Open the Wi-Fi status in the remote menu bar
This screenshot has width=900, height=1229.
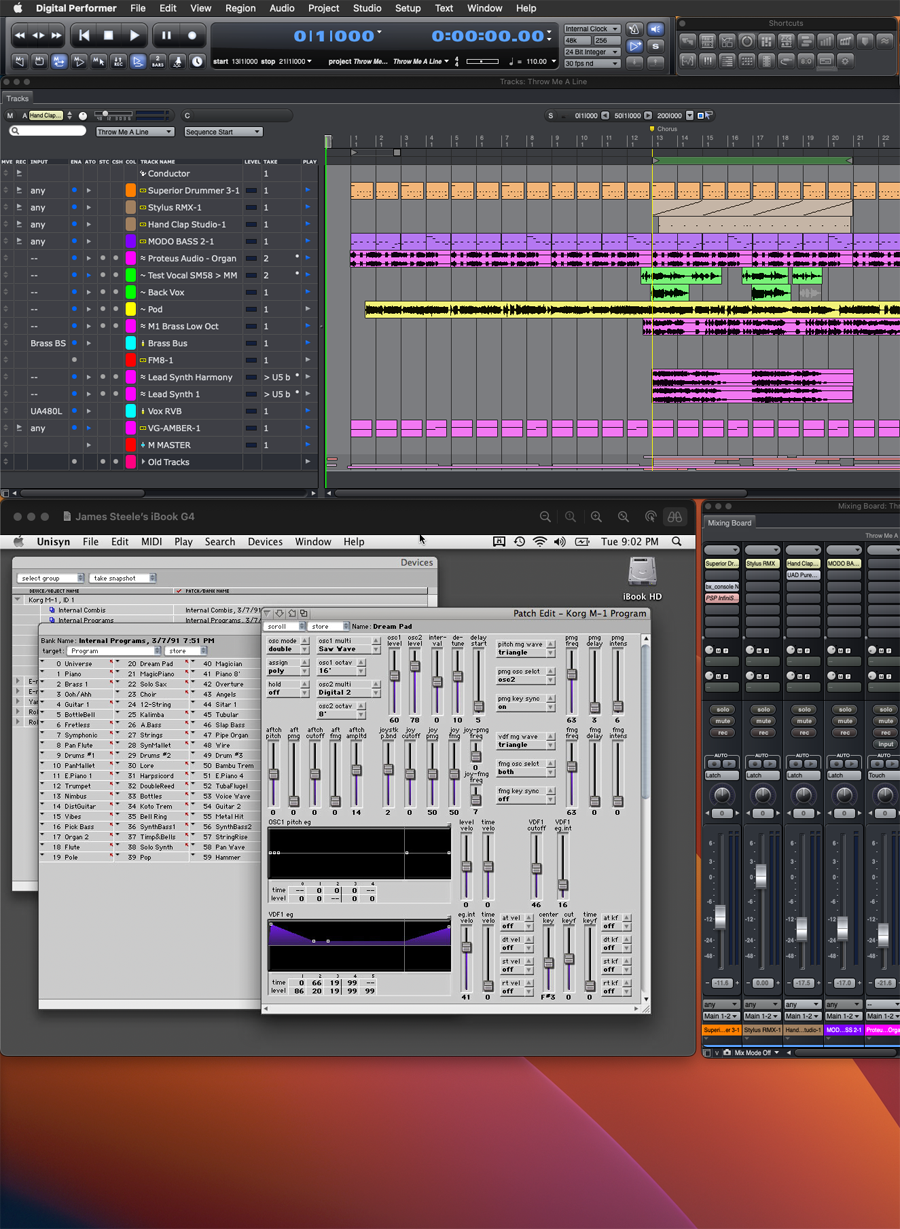point(540,542)
